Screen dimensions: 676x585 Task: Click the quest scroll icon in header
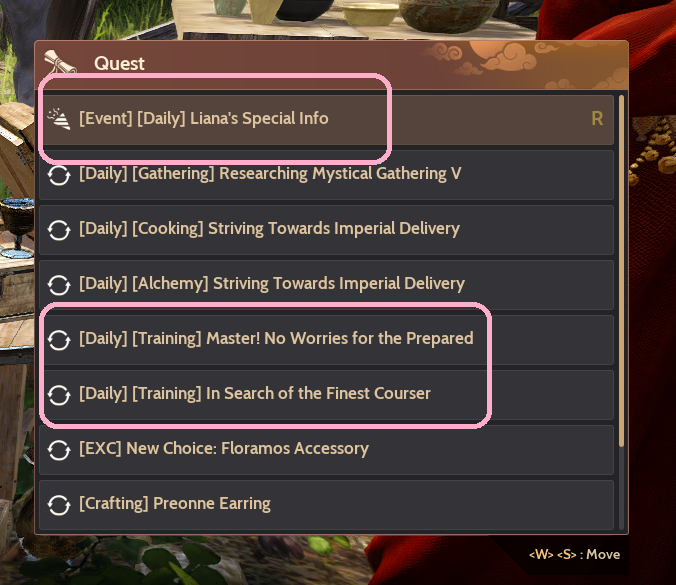tap(61, 63)
